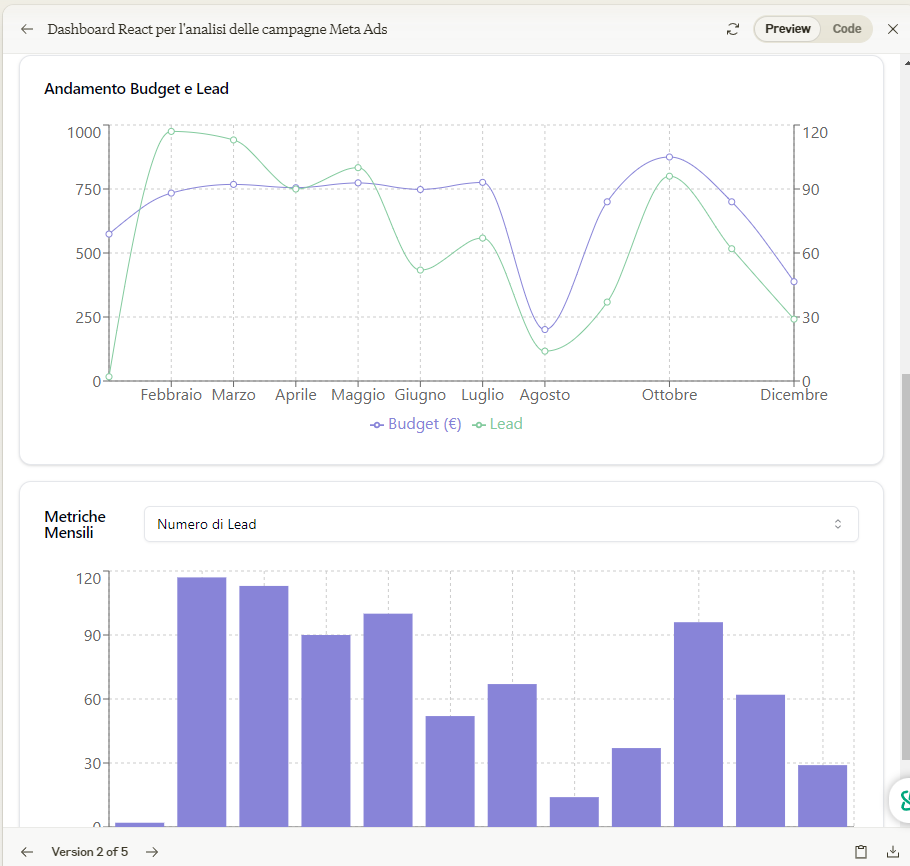Click the "1000" left axis value
The image size is (910, 866).
coord(84,133)
